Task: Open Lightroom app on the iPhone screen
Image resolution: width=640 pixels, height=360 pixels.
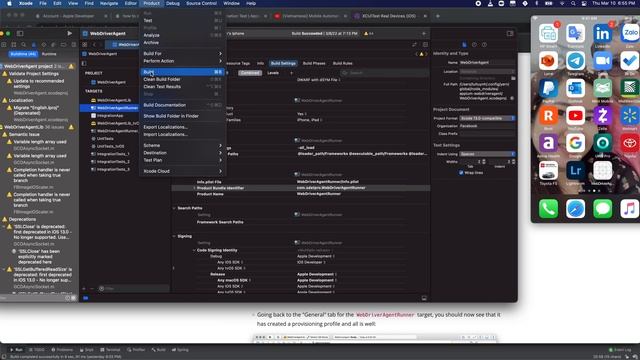Action: click(576, 171)
